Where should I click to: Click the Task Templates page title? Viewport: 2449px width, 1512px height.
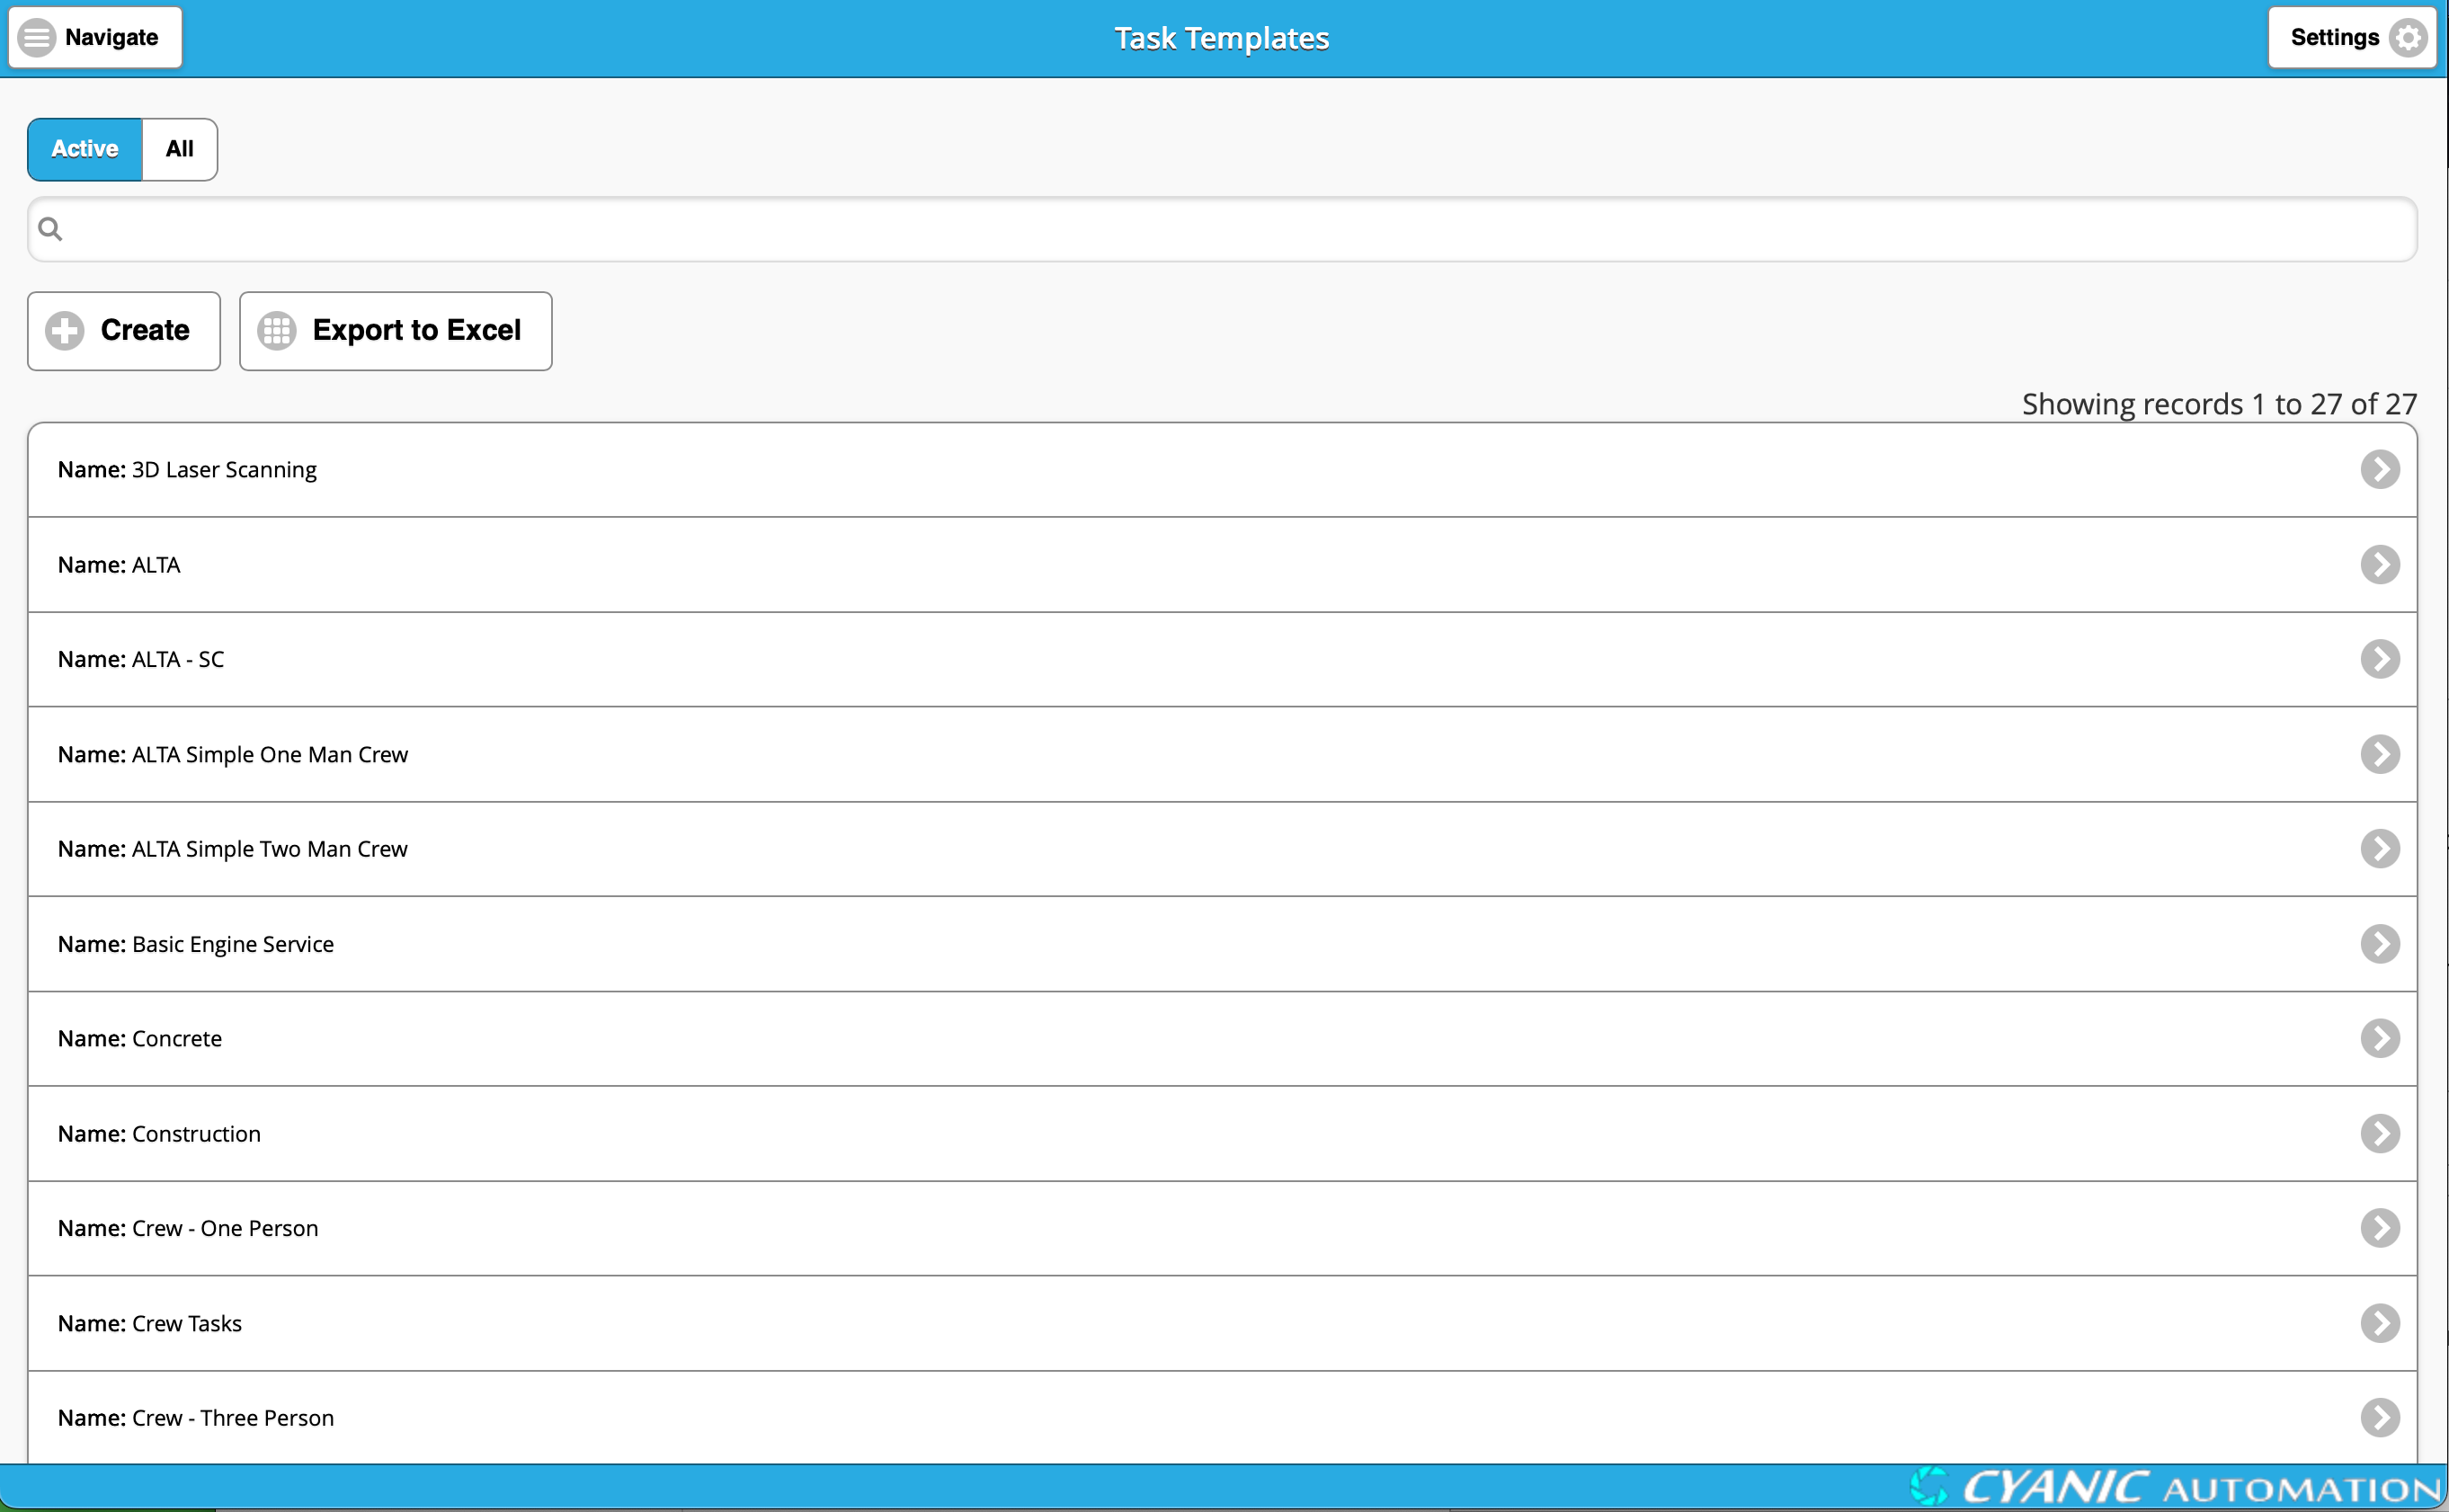pos(1222,38)
